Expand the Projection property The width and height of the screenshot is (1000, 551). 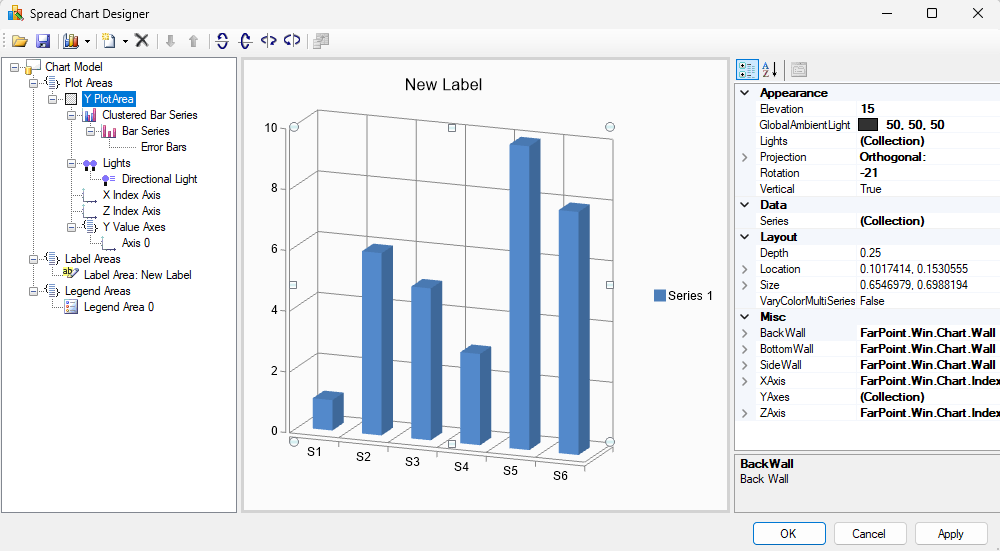(744, 157)
